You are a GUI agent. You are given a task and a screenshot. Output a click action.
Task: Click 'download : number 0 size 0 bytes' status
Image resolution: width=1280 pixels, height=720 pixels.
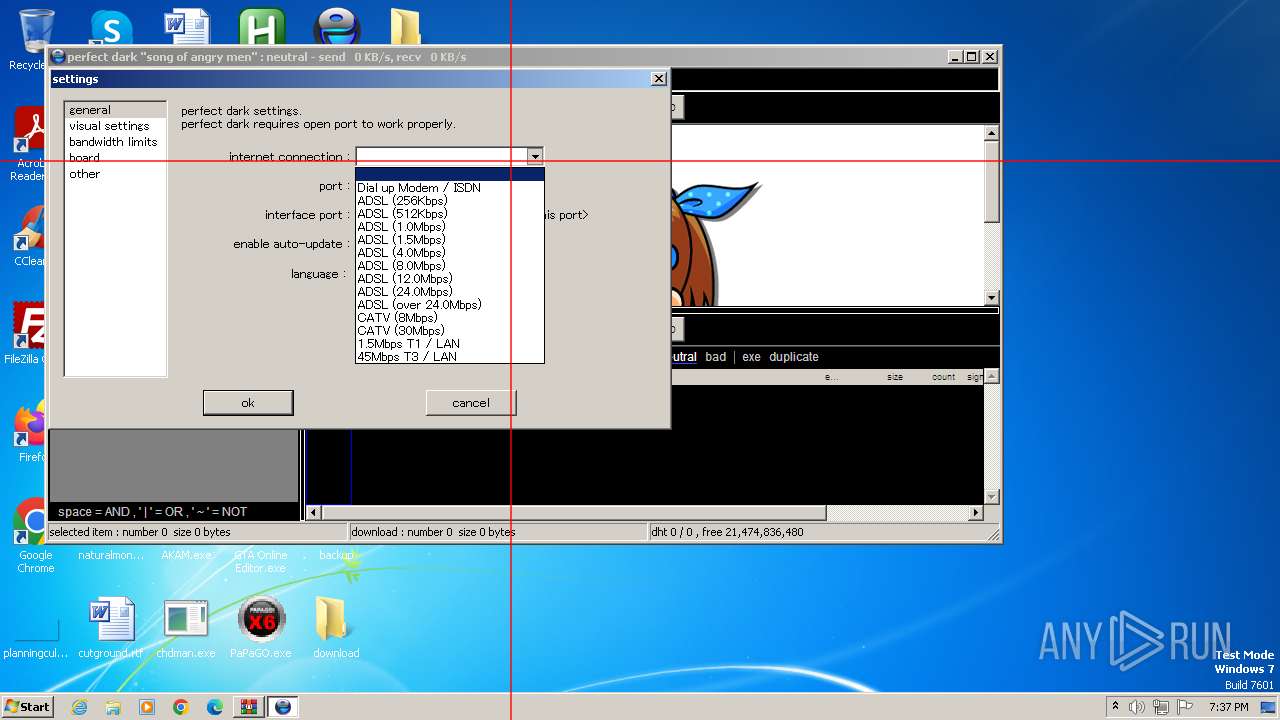point(433,532)
